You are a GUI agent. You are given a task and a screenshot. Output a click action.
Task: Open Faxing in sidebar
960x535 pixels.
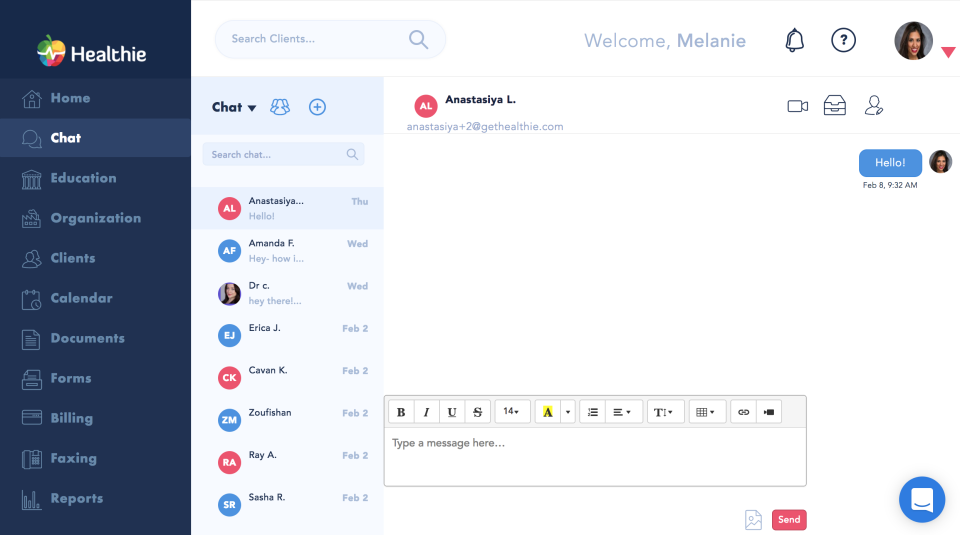click(96, 458)
